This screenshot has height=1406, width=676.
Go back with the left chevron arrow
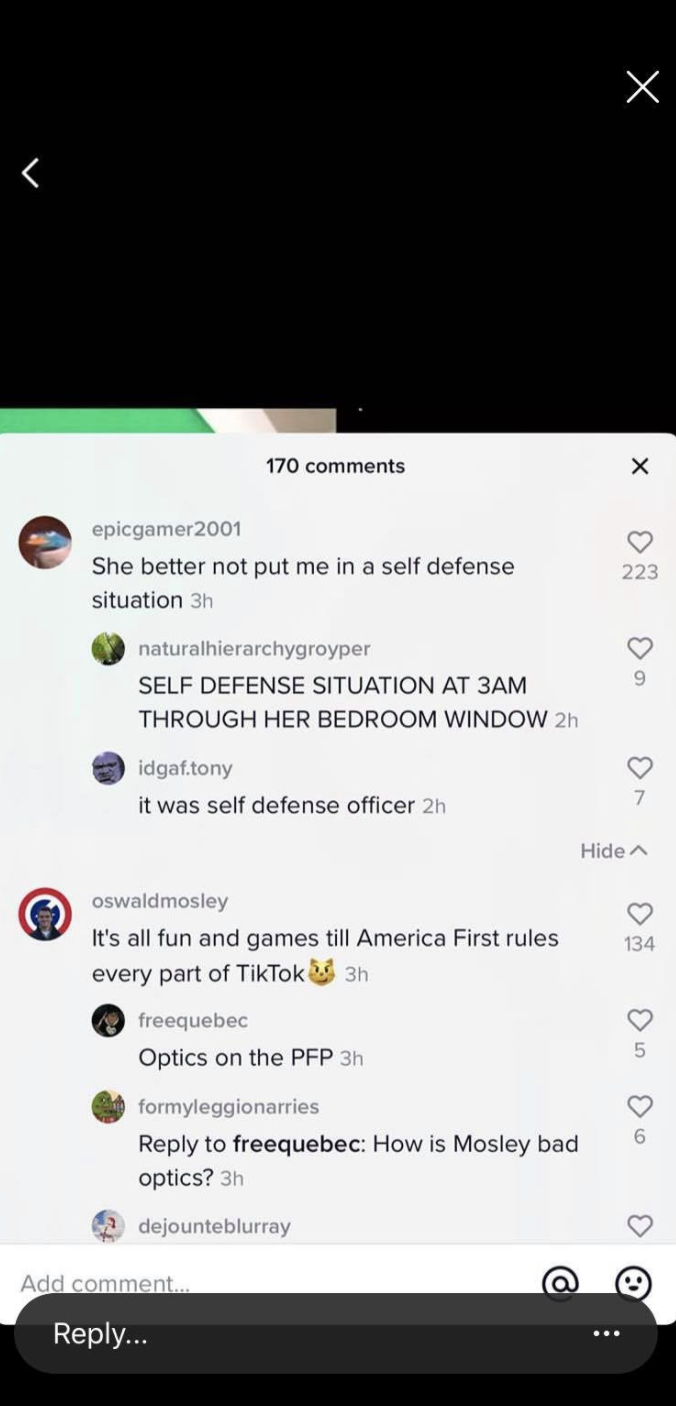click(30, 173)
